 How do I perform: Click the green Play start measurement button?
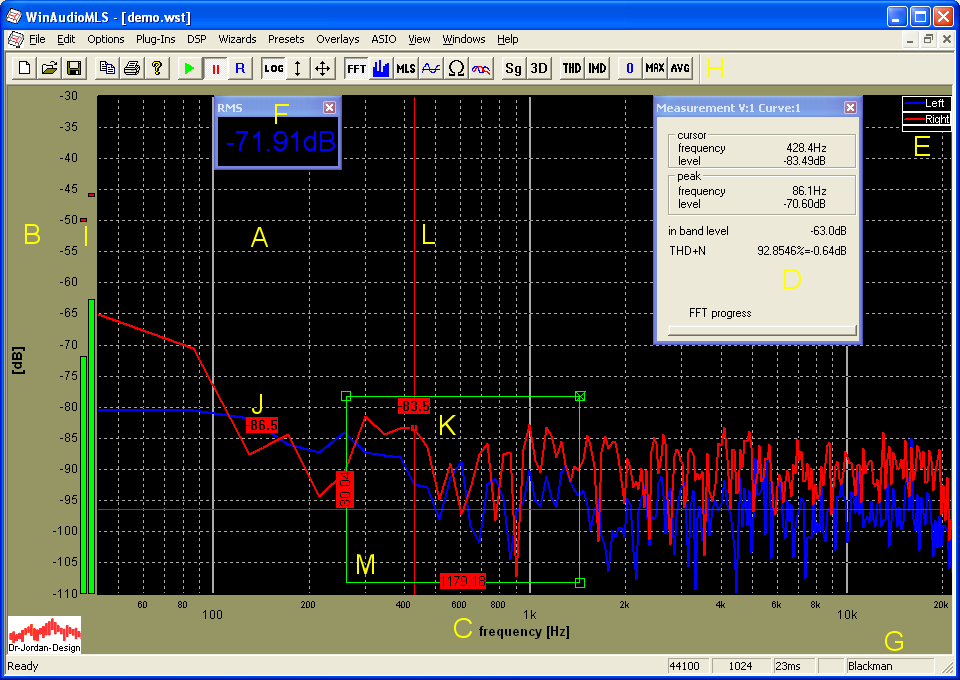(x=190, y=68)
